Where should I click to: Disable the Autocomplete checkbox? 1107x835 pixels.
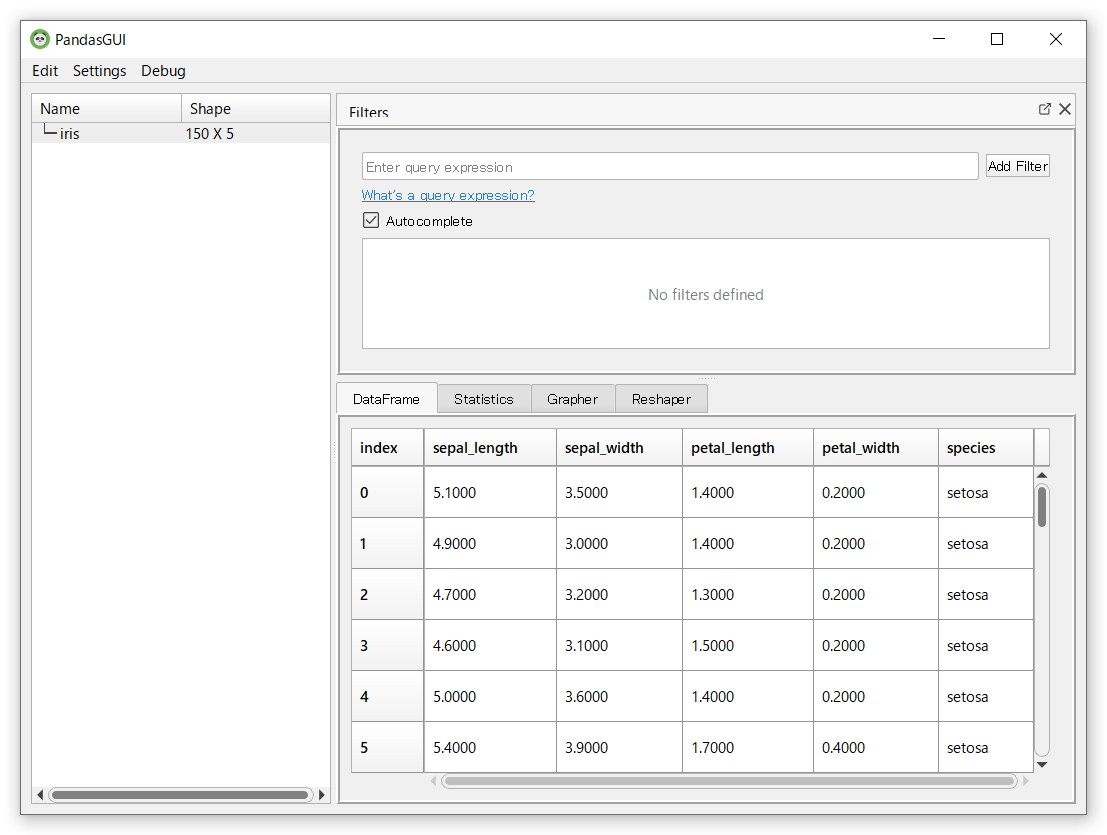[371, 221]
